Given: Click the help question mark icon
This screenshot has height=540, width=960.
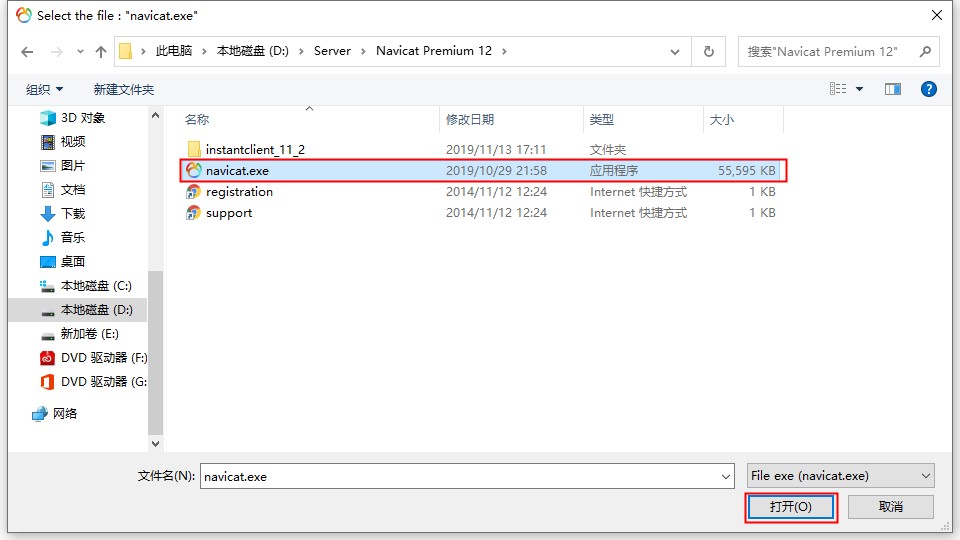Looking at the screenshot, I should 928,89.
